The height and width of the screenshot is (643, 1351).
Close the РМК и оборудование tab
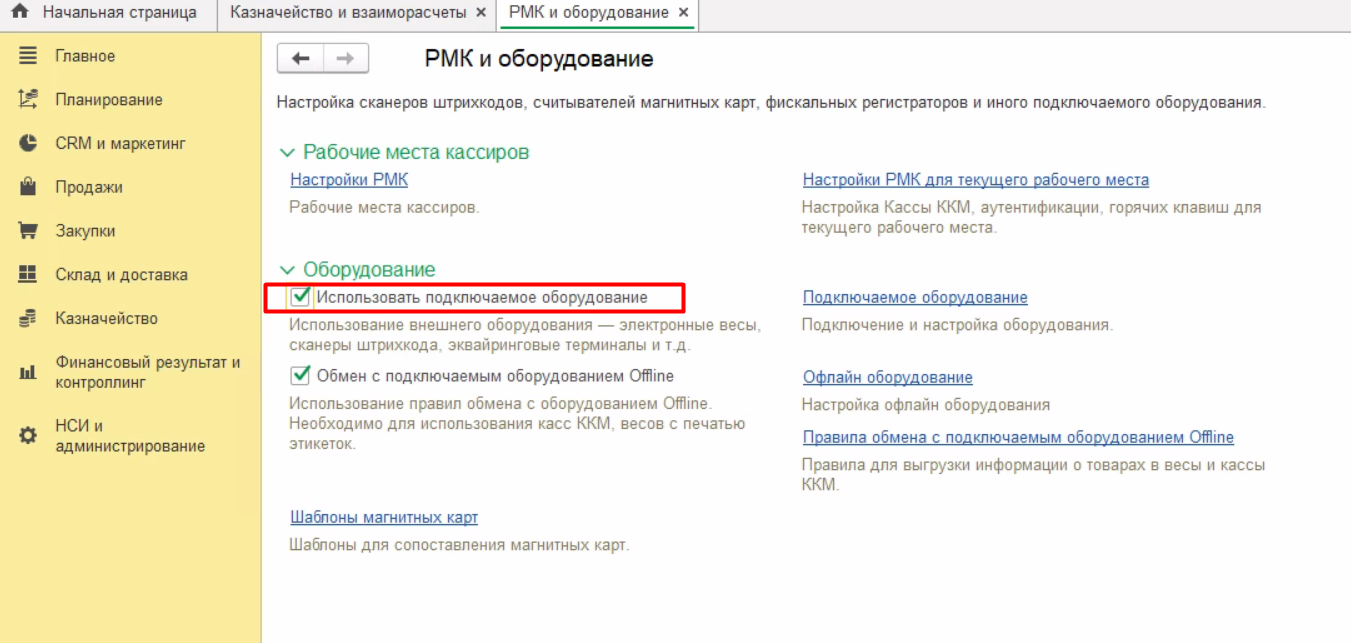click(683, 13)
